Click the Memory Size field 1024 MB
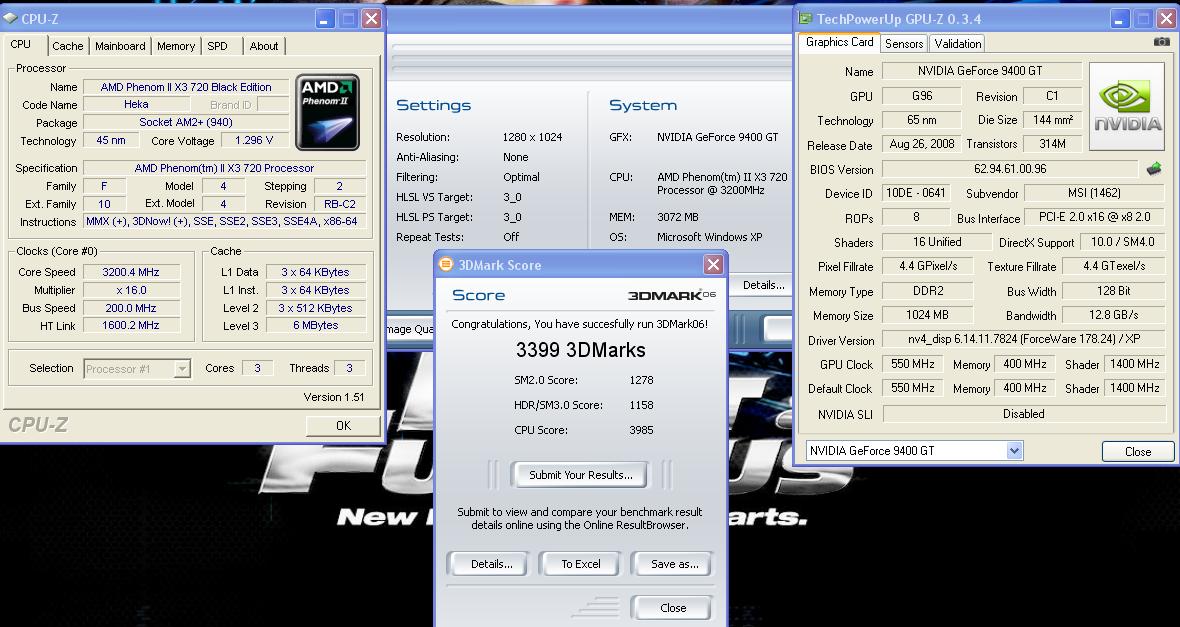The width and height of the screenshot is (1180, 627). tap(927, 315)
